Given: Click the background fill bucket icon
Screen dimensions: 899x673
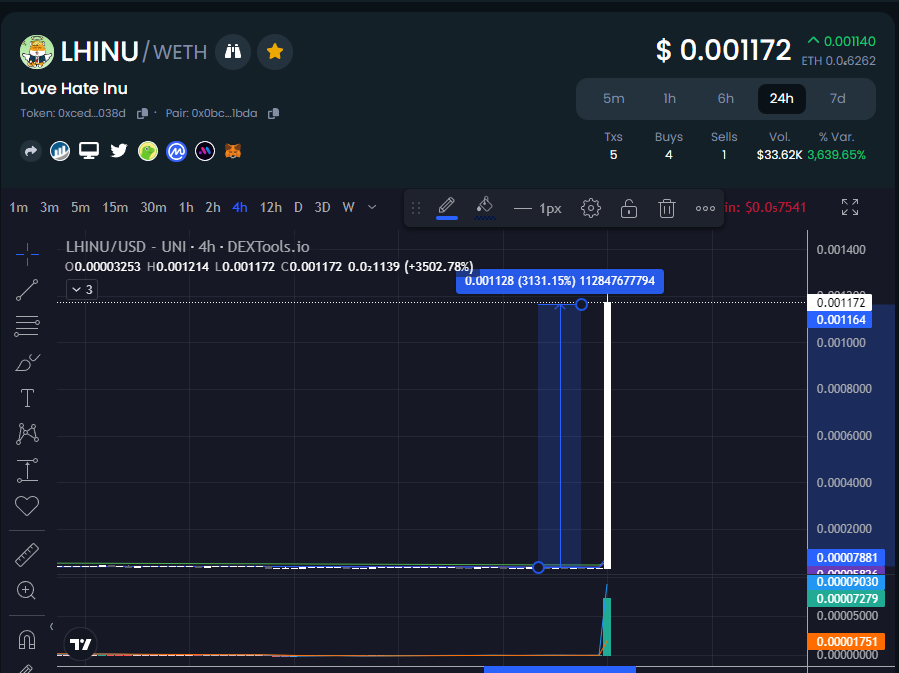Looking at the screenshot, I should click(484, 208).
